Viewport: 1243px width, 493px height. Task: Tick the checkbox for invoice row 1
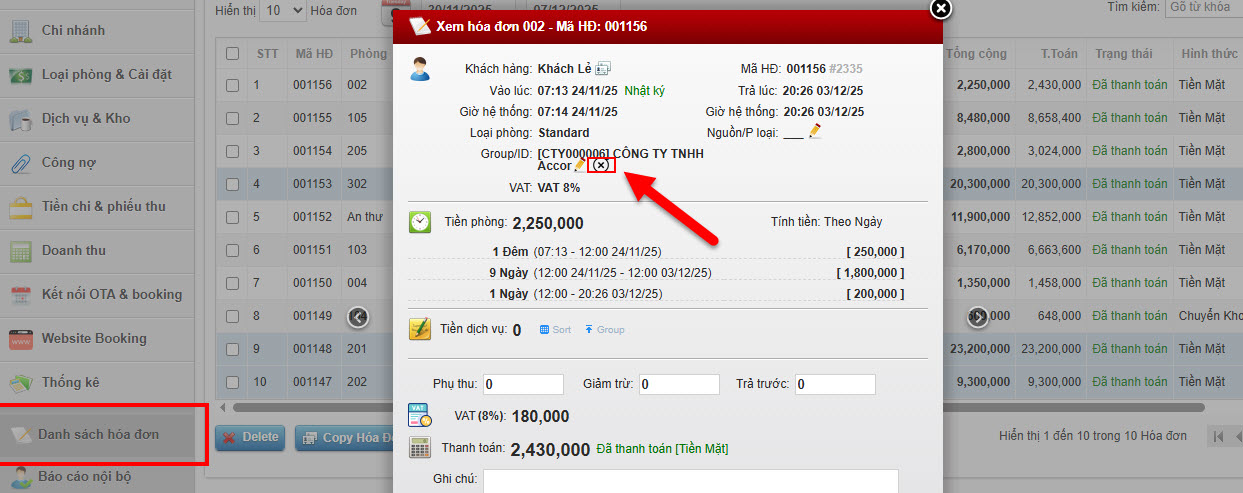click(x=233, y=86)
